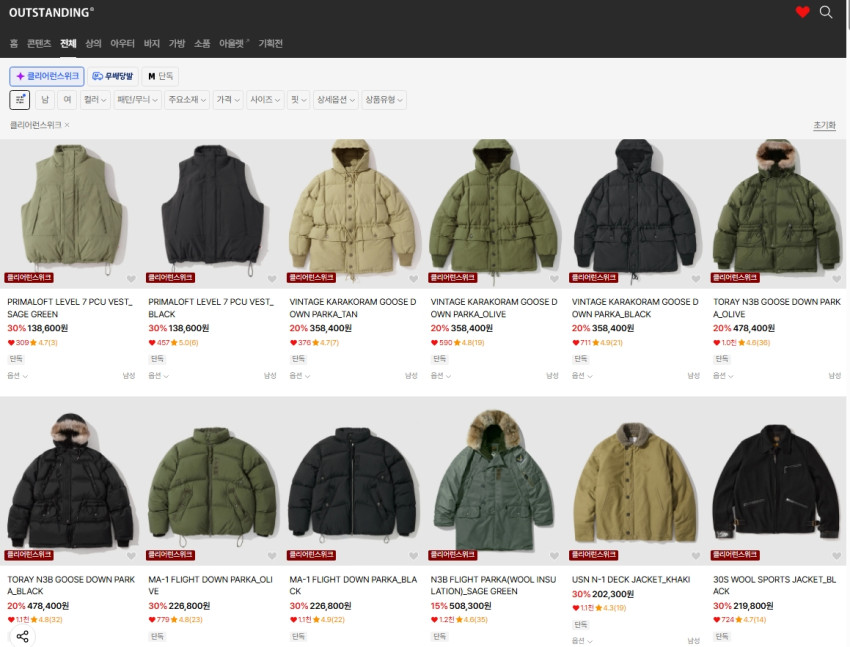Remove the 클리어런스위크 filter tag

[67, 125]
